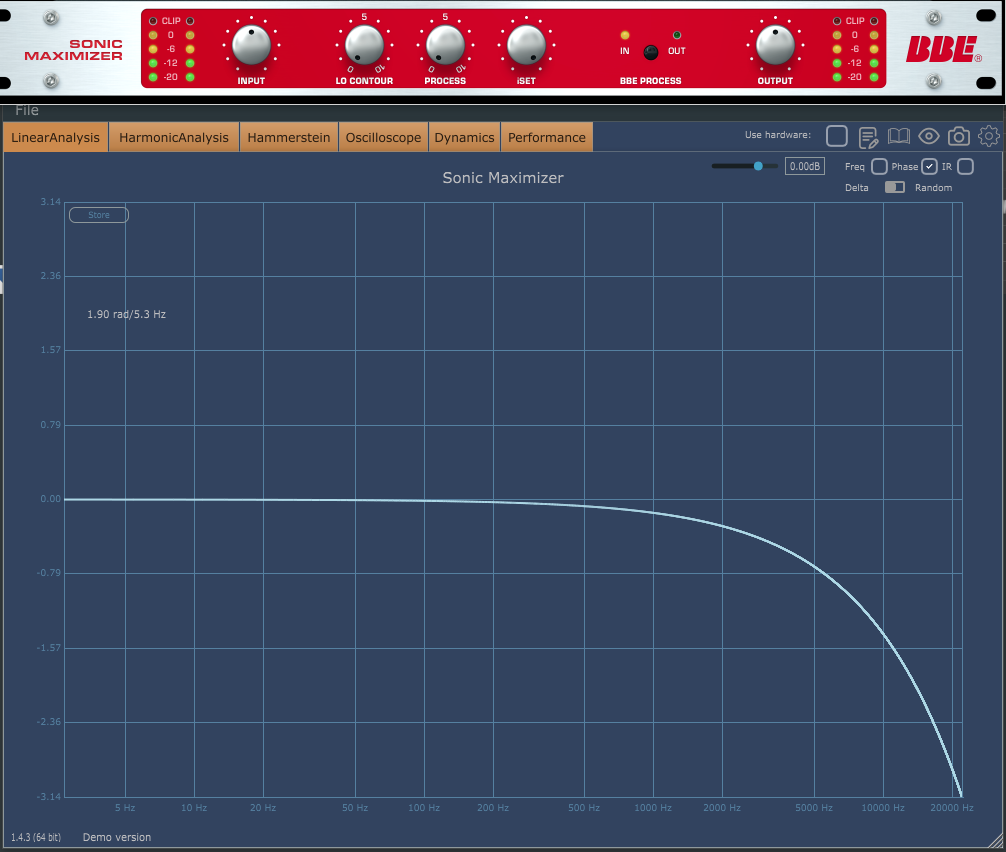1006x852 pixels.
Task: Click the '100 Hz' axis label
Action: [424, 808]
